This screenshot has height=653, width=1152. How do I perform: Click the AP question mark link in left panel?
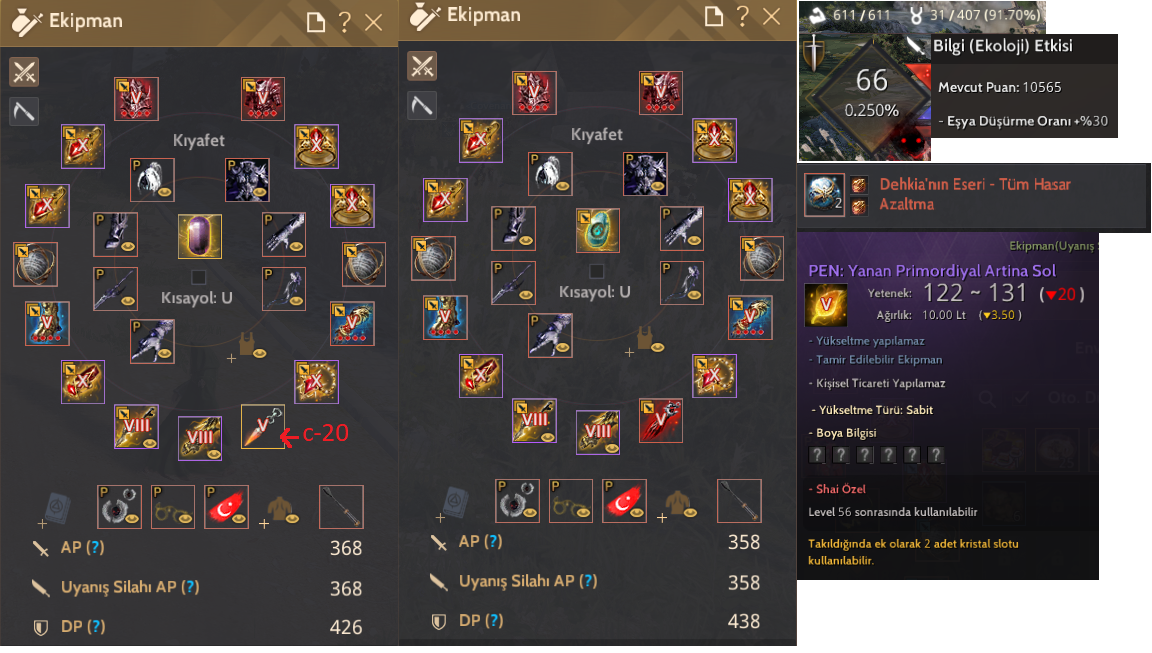point(96,547)
